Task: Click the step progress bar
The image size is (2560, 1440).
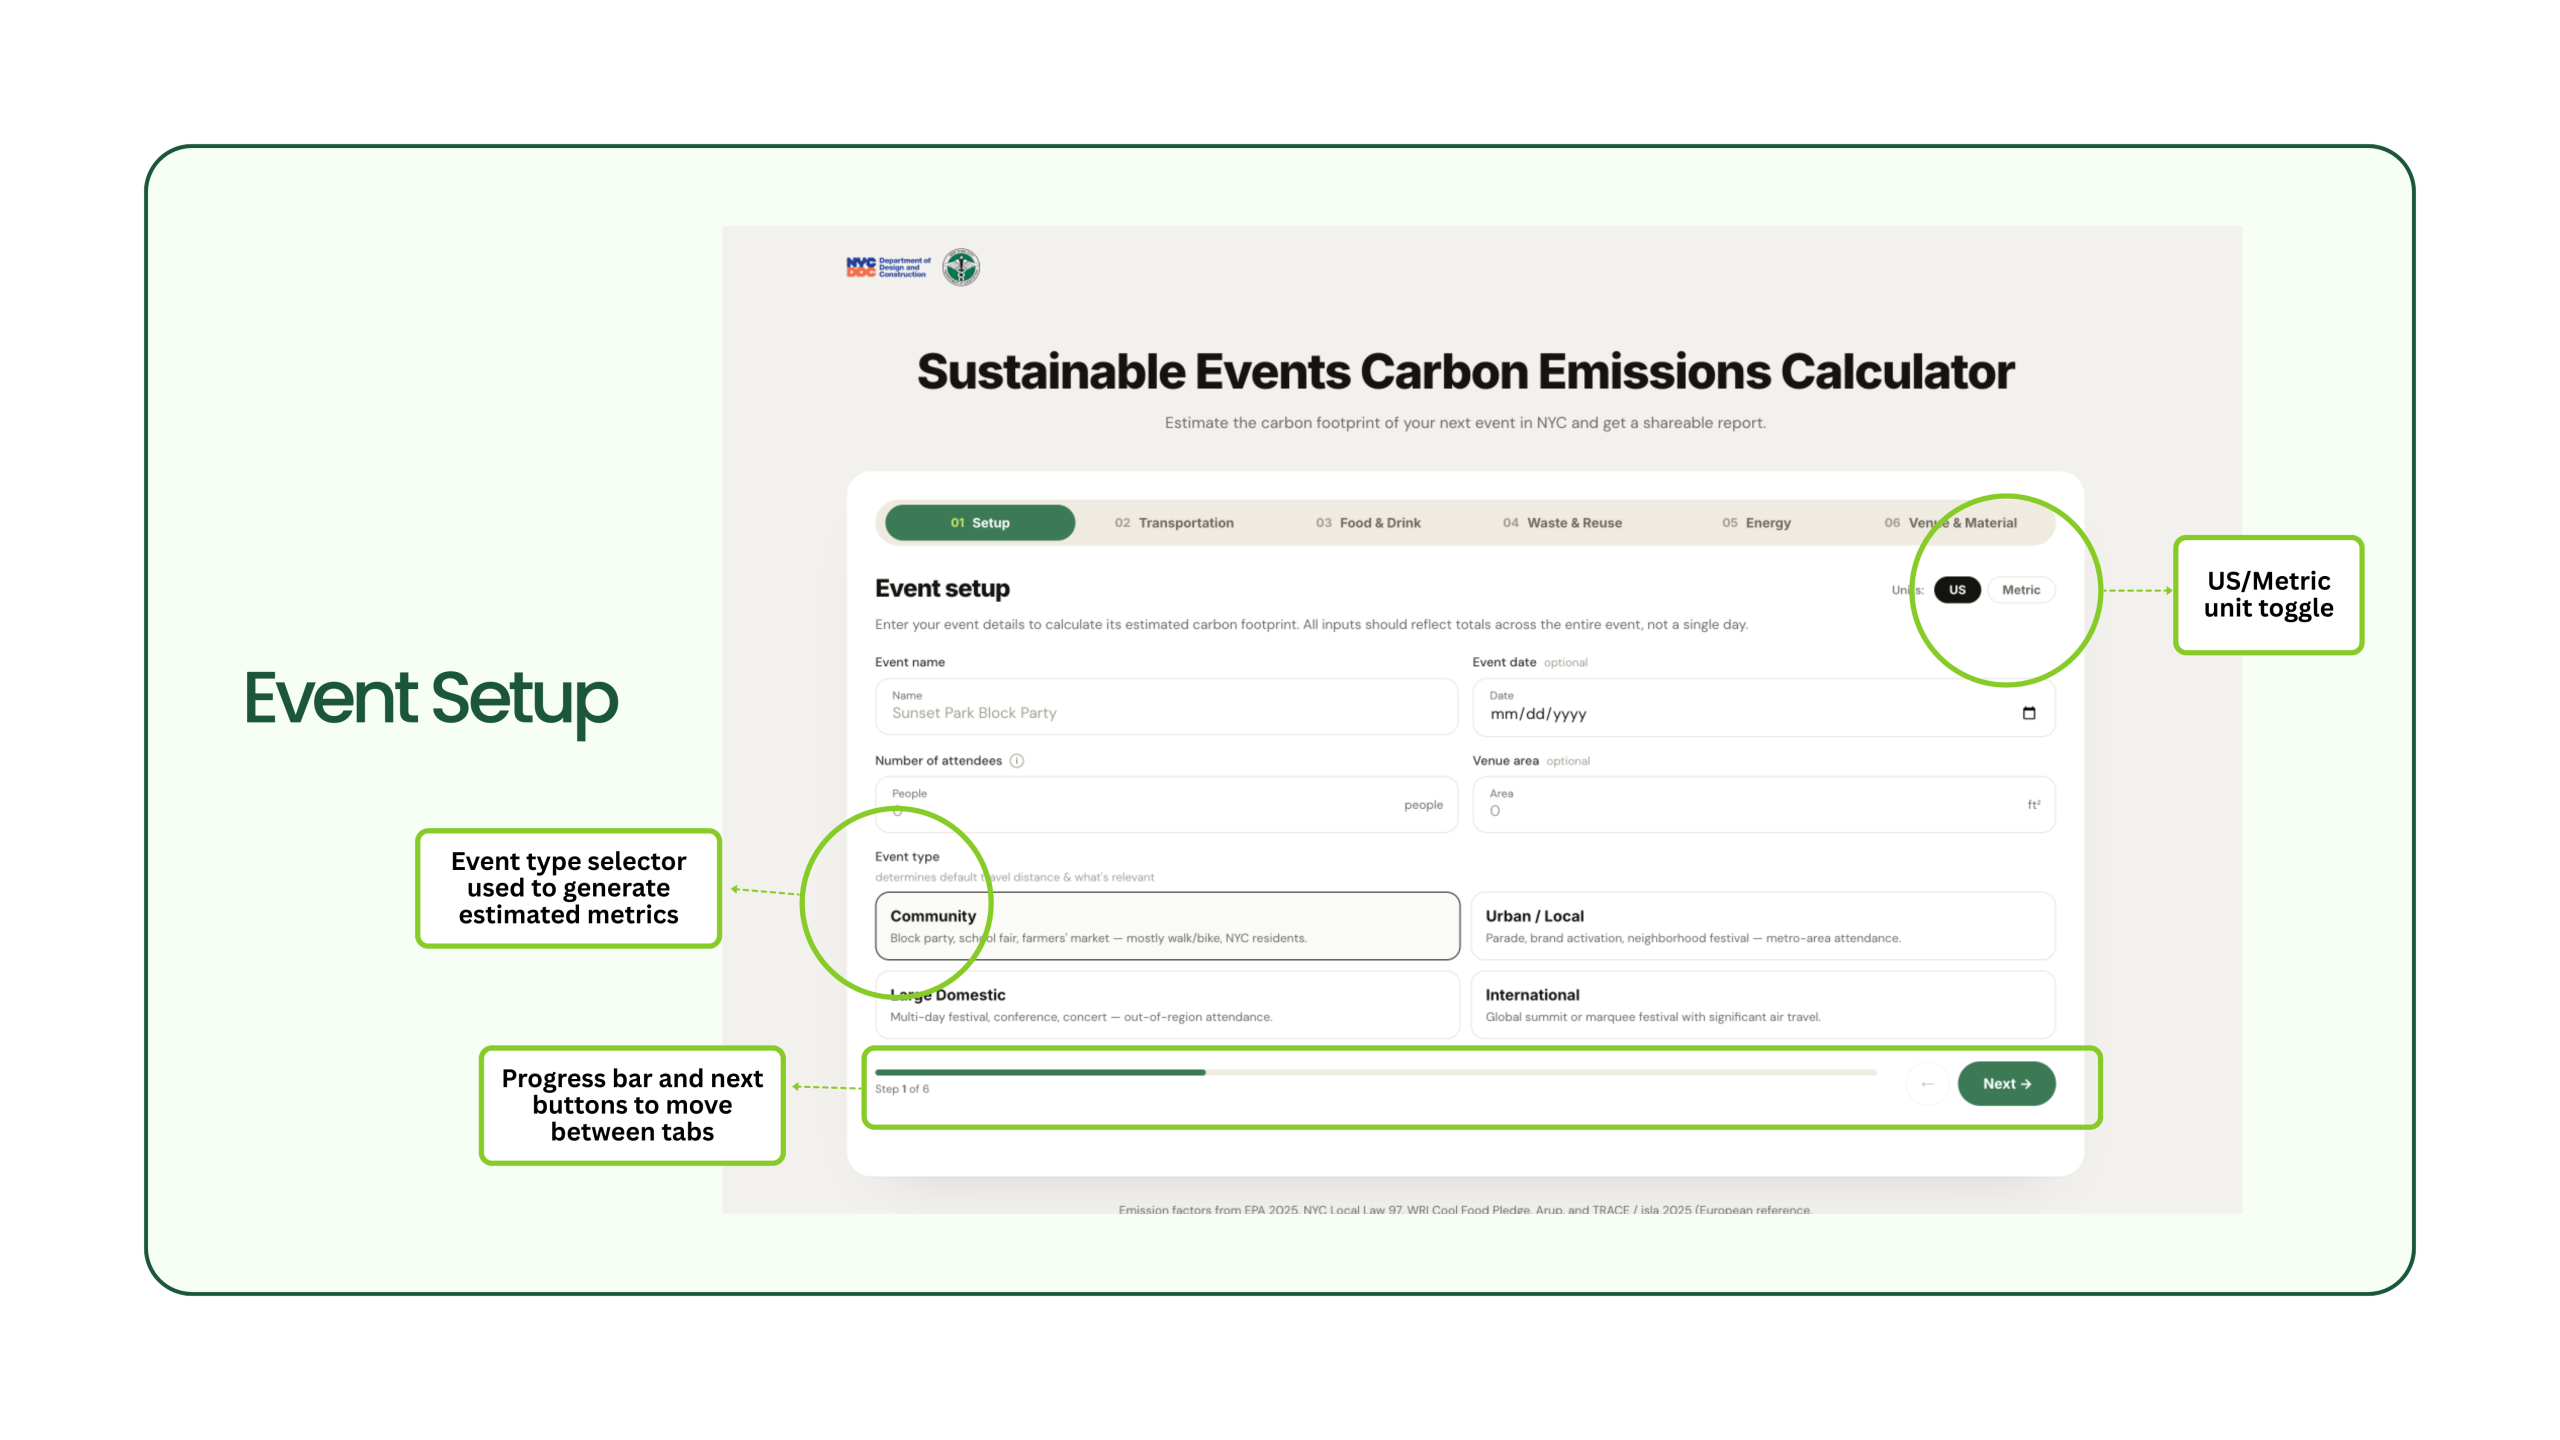Action: pos(1375,1072)
